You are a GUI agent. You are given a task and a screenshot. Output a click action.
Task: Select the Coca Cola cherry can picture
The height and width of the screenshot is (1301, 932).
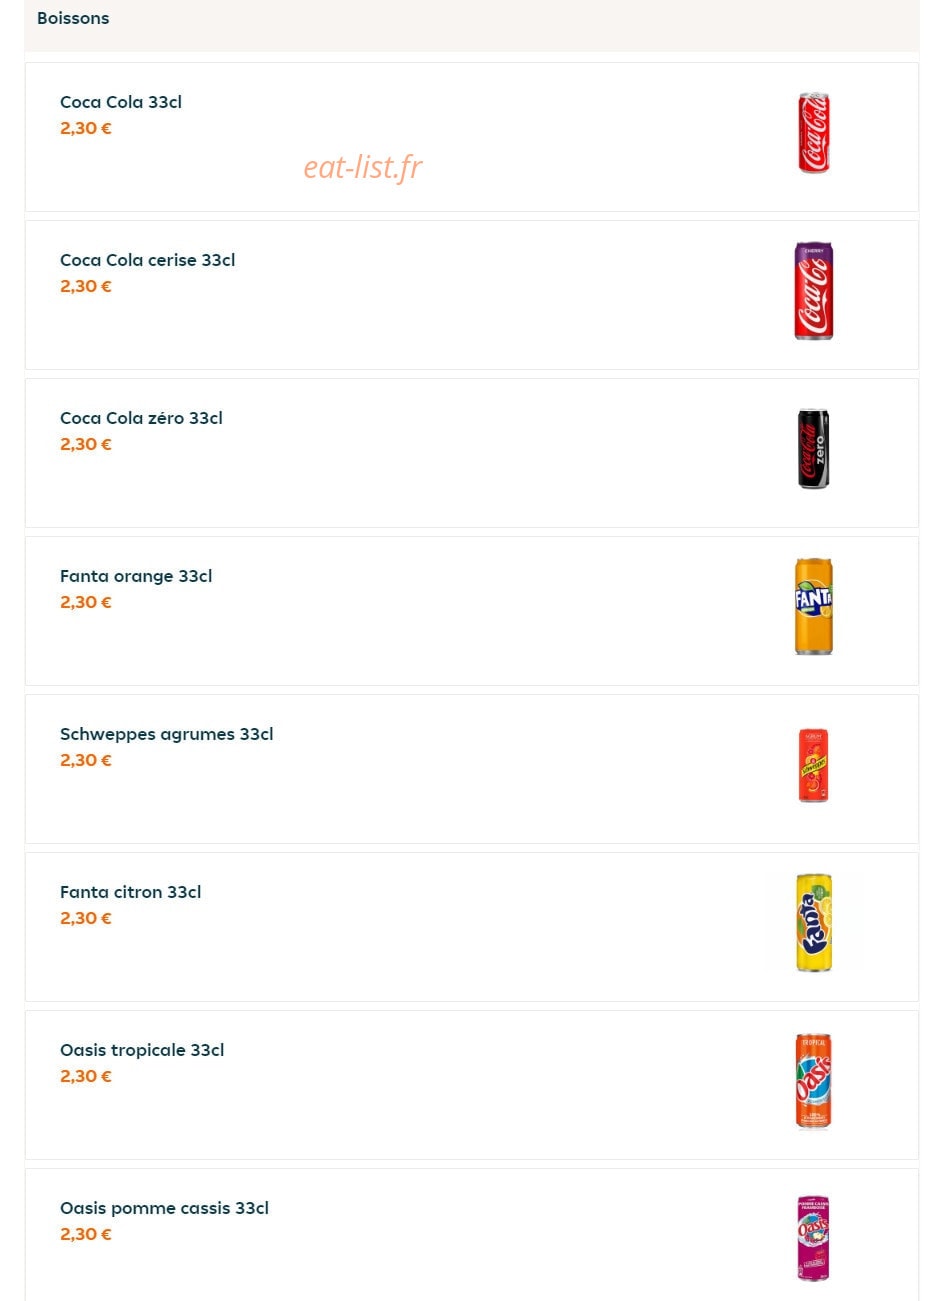tap(813, 291)
